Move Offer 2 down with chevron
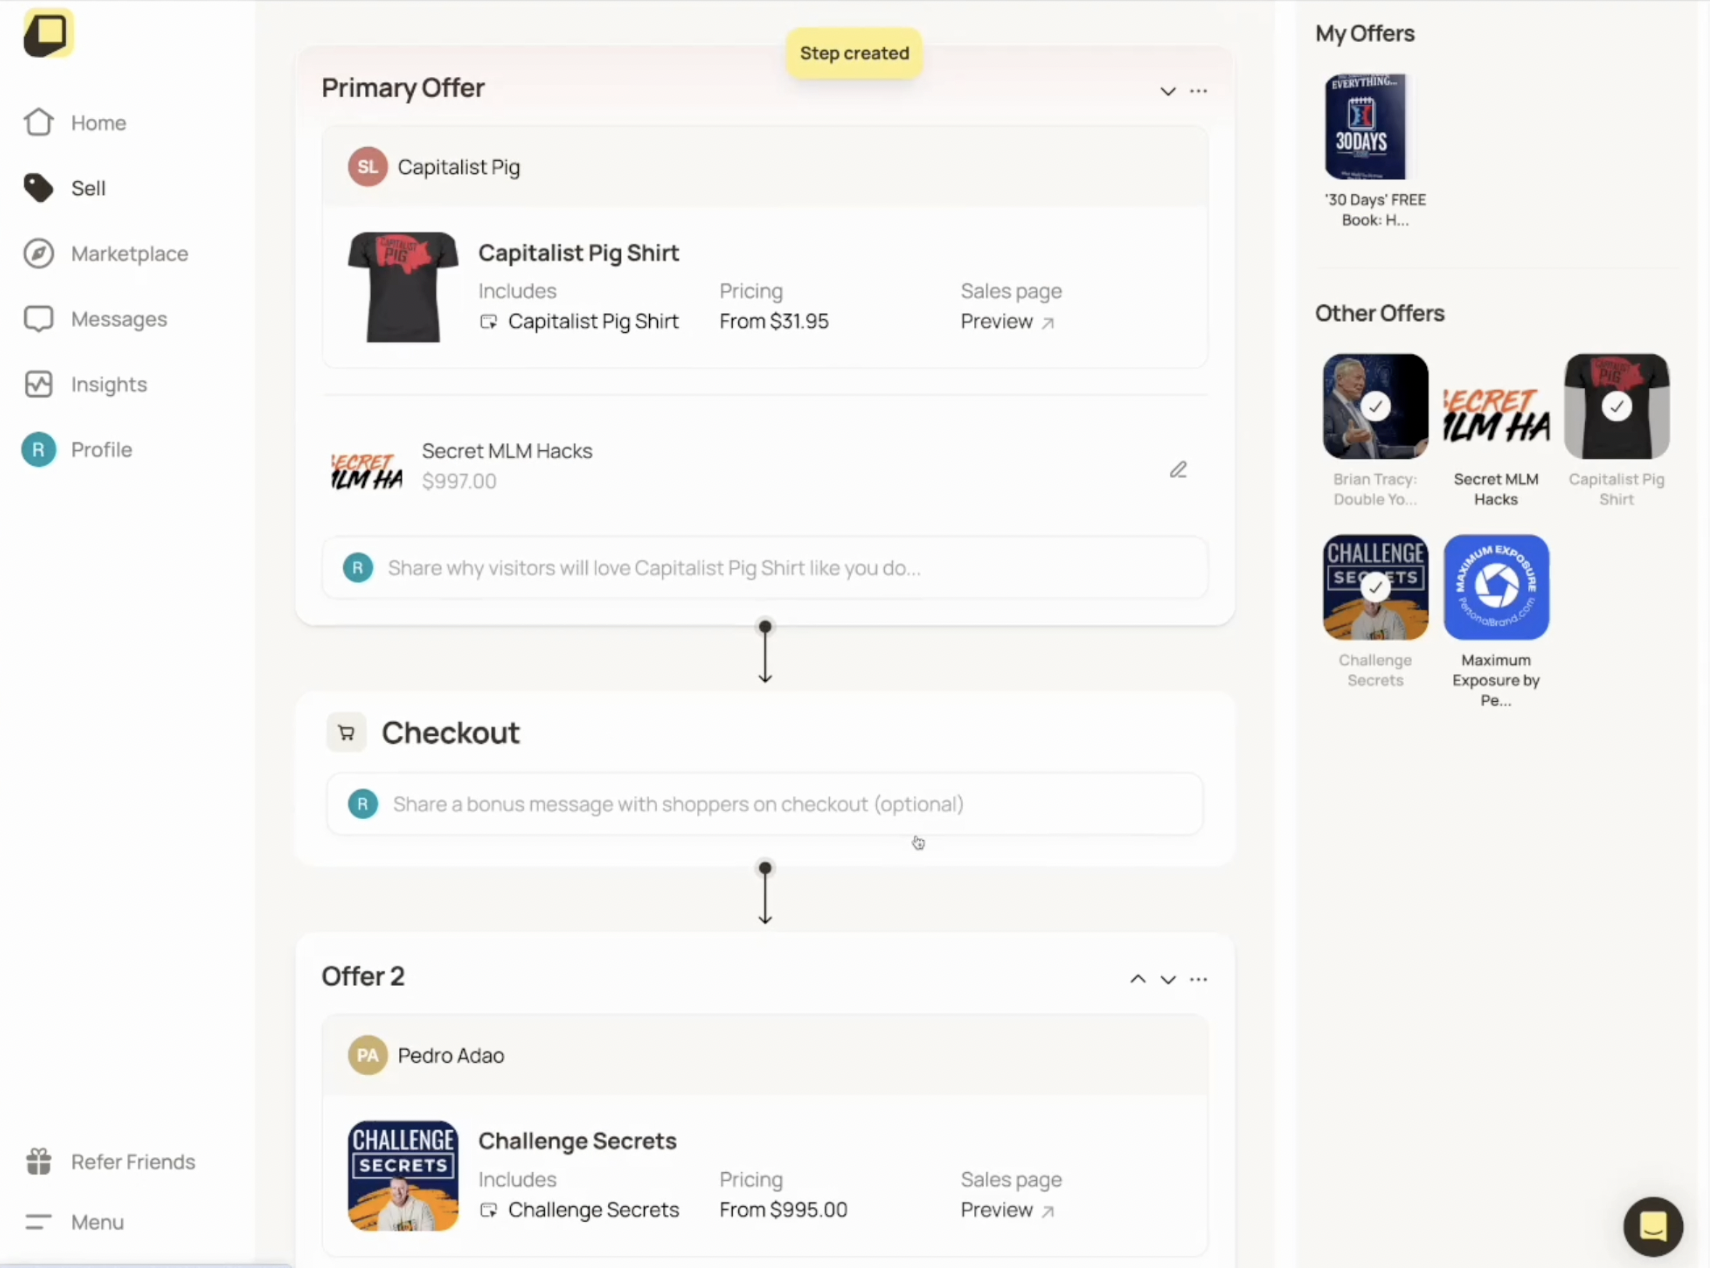Viewport: 1710px width, 1268px height. (x=1167, y=979)
